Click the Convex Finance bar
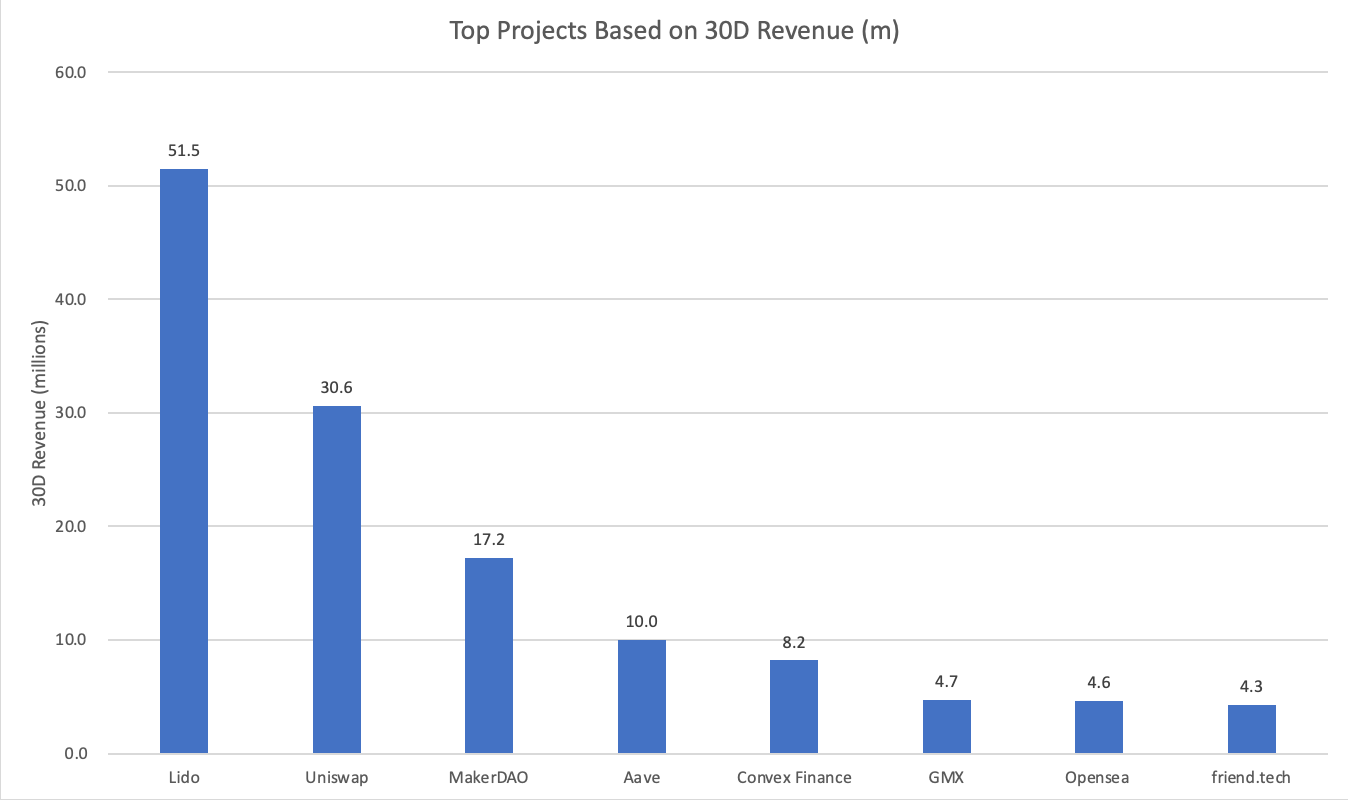This screenshot has height=800, width=1348. coord(794,707)
